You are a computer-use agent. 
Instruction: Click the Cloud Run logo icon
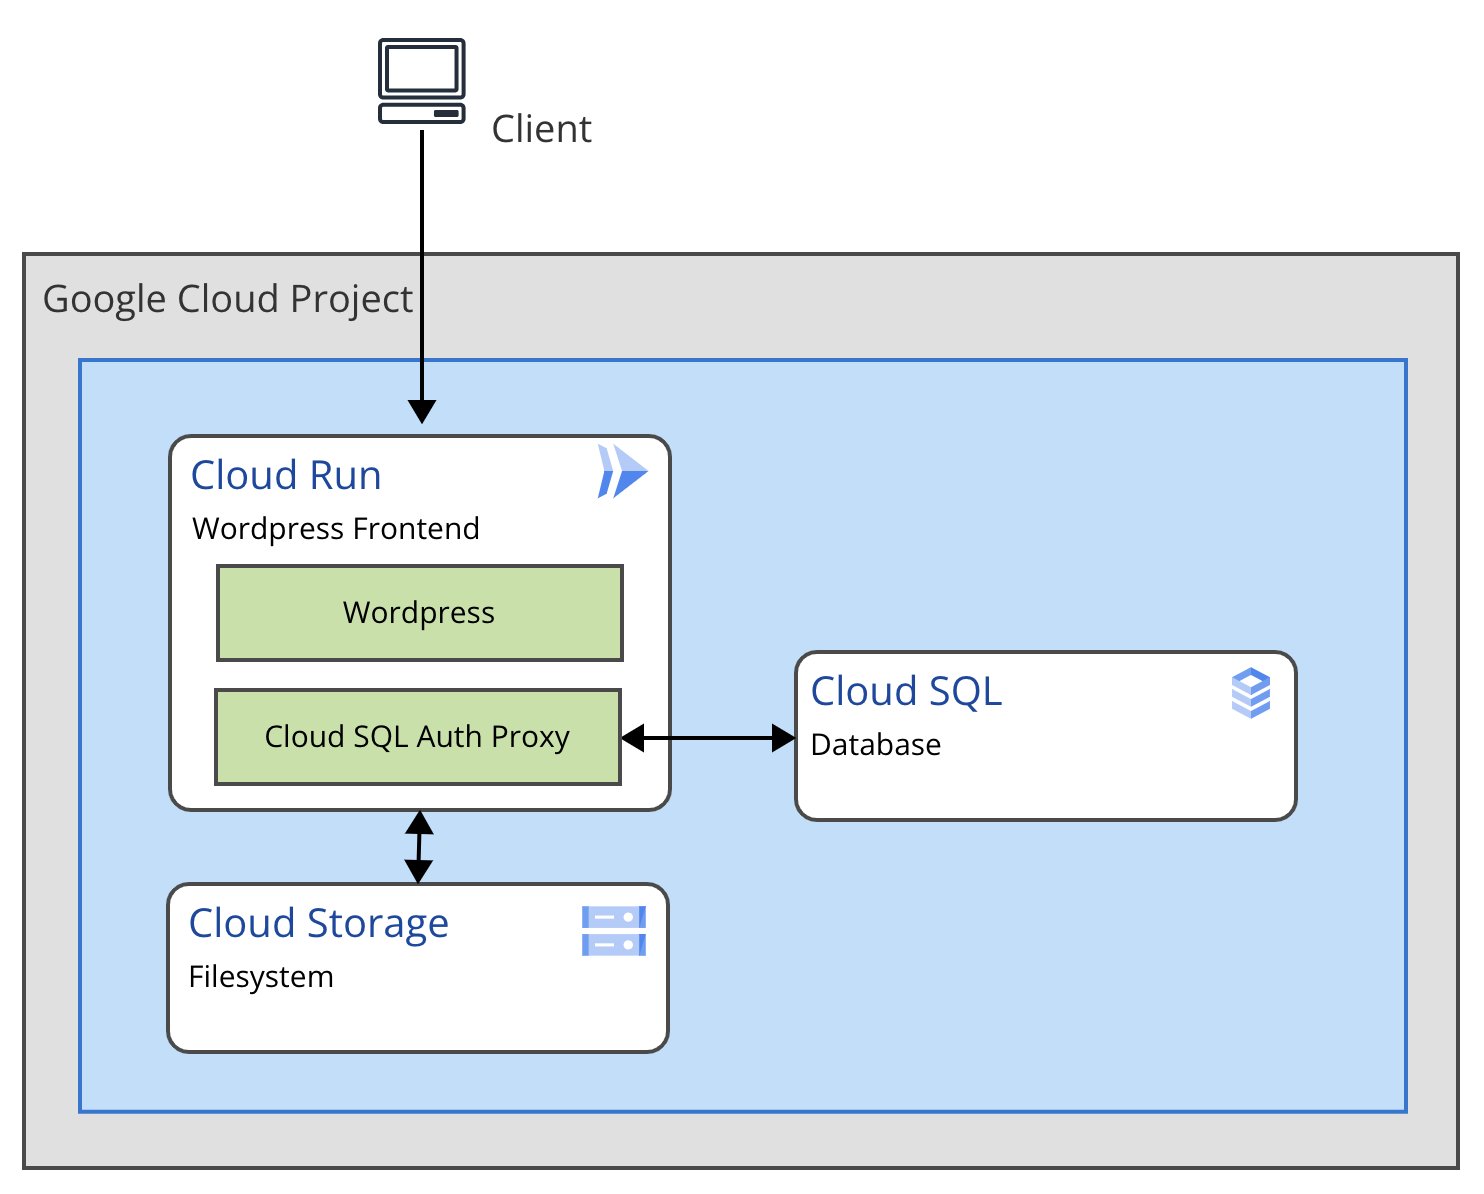point(622,471)
